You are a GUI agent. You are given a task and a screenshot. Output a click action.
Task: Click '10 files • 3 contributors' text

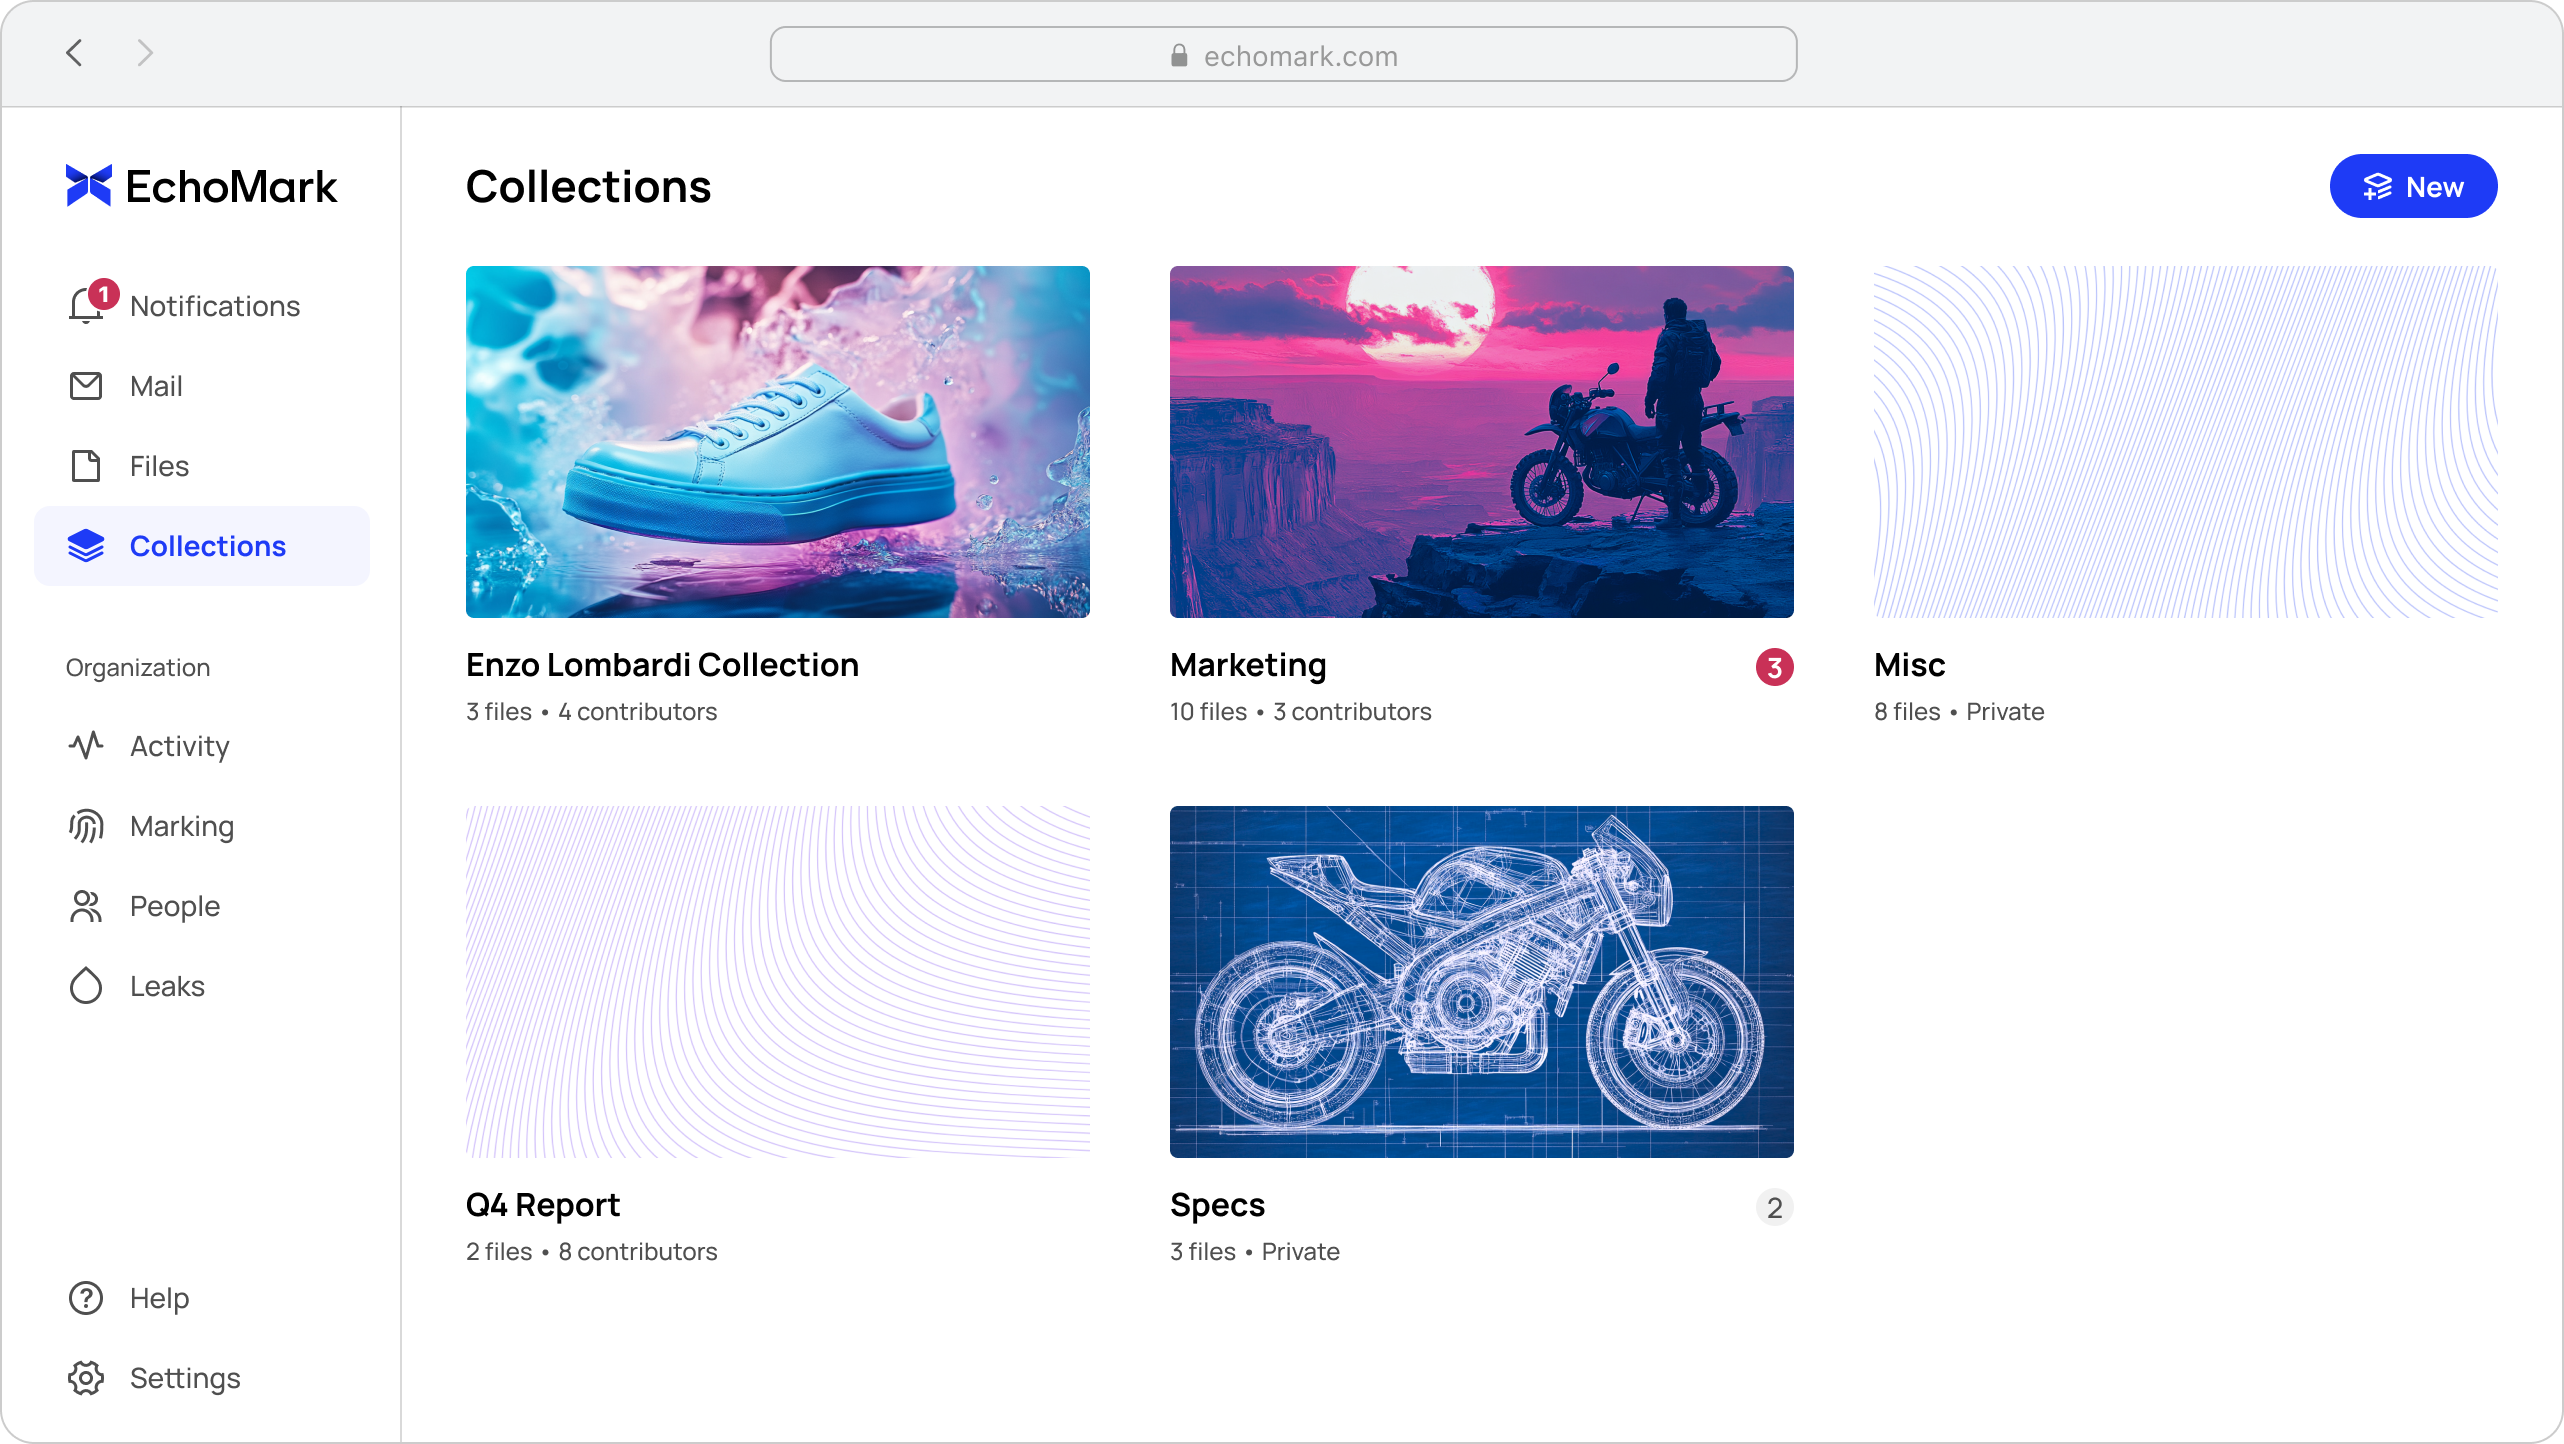[1301, 712]
